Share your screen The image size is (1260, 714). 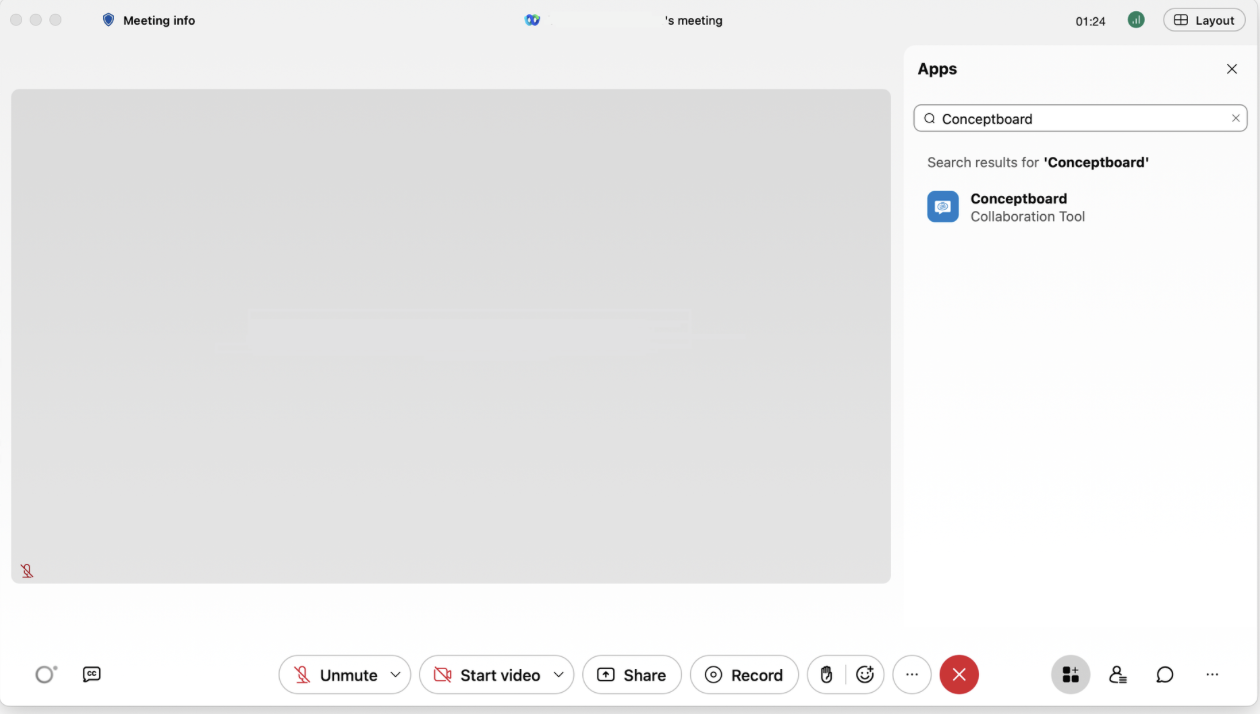632,674
